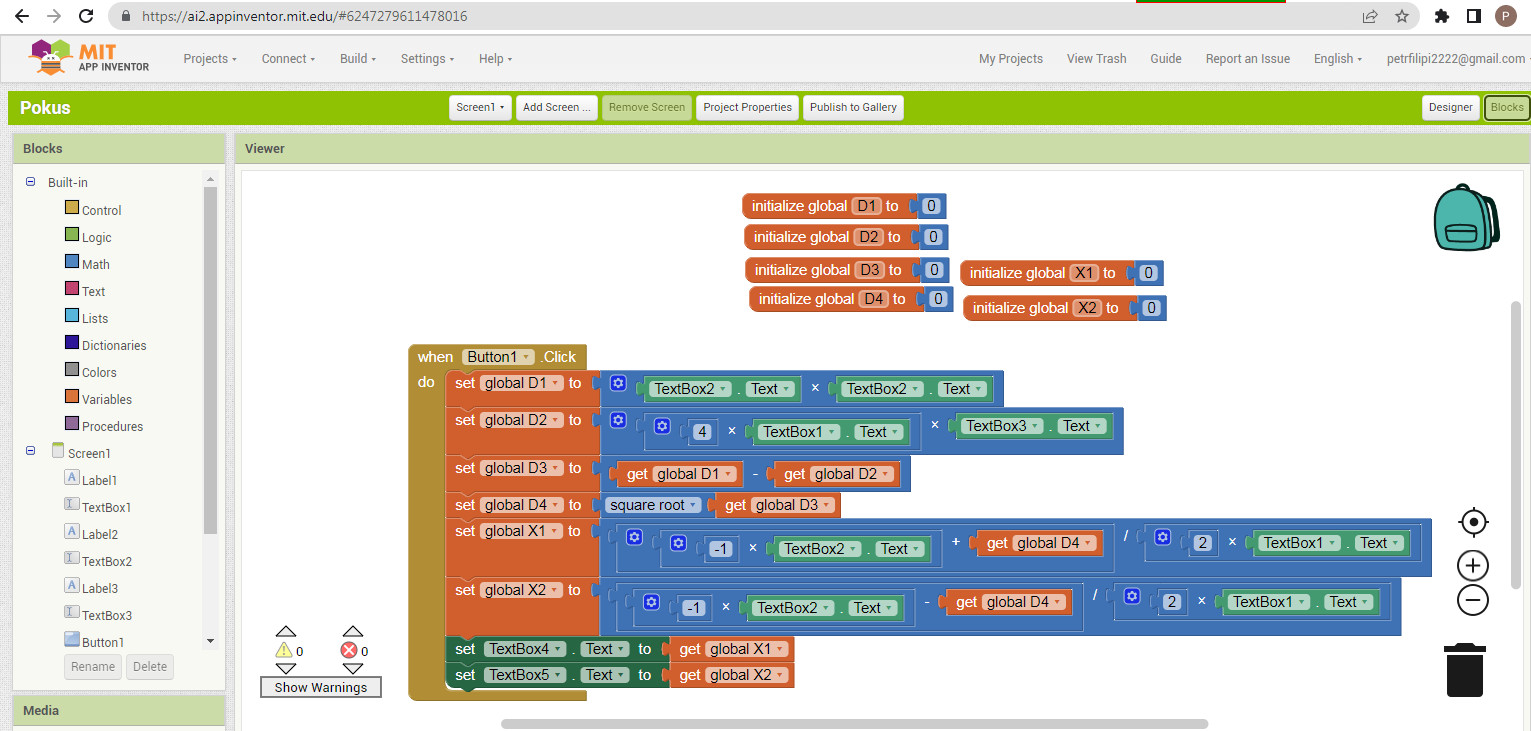
Task: Click the yellow warning triangle icon
Action: pyautogui.click(x=283, y=651)
